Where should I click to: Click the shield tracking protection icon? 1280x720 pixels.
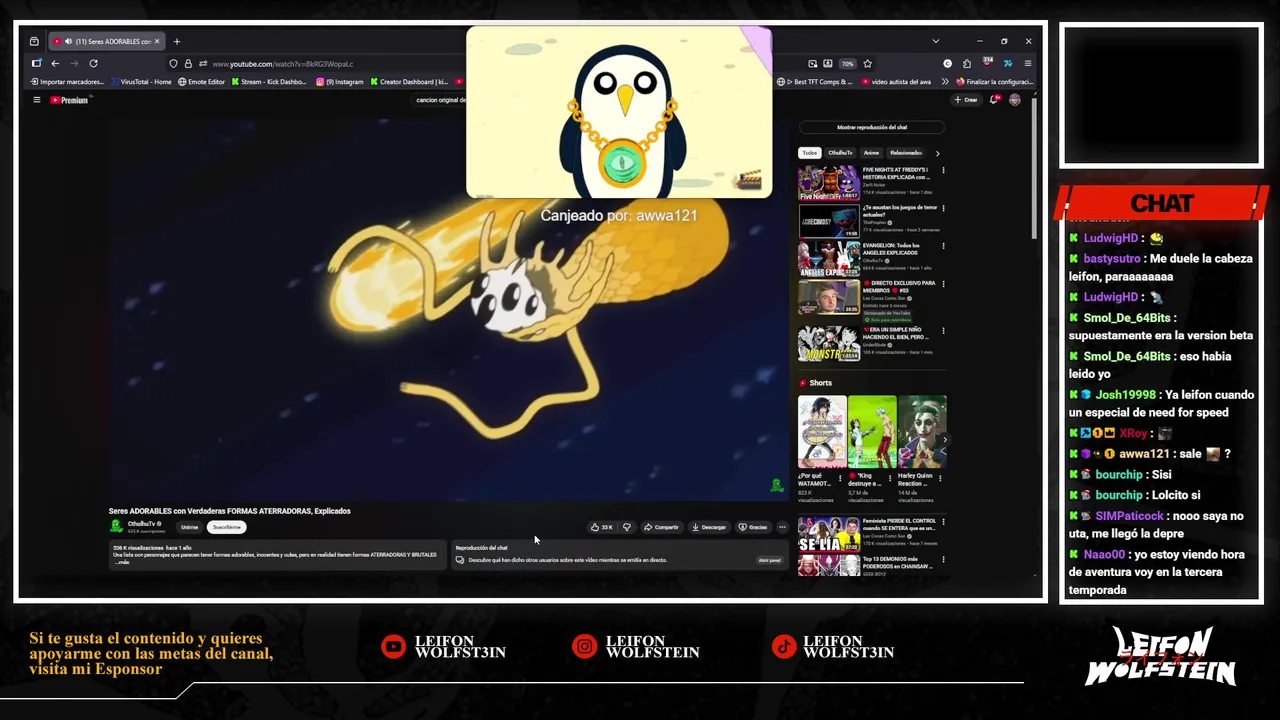click(174, 64)
